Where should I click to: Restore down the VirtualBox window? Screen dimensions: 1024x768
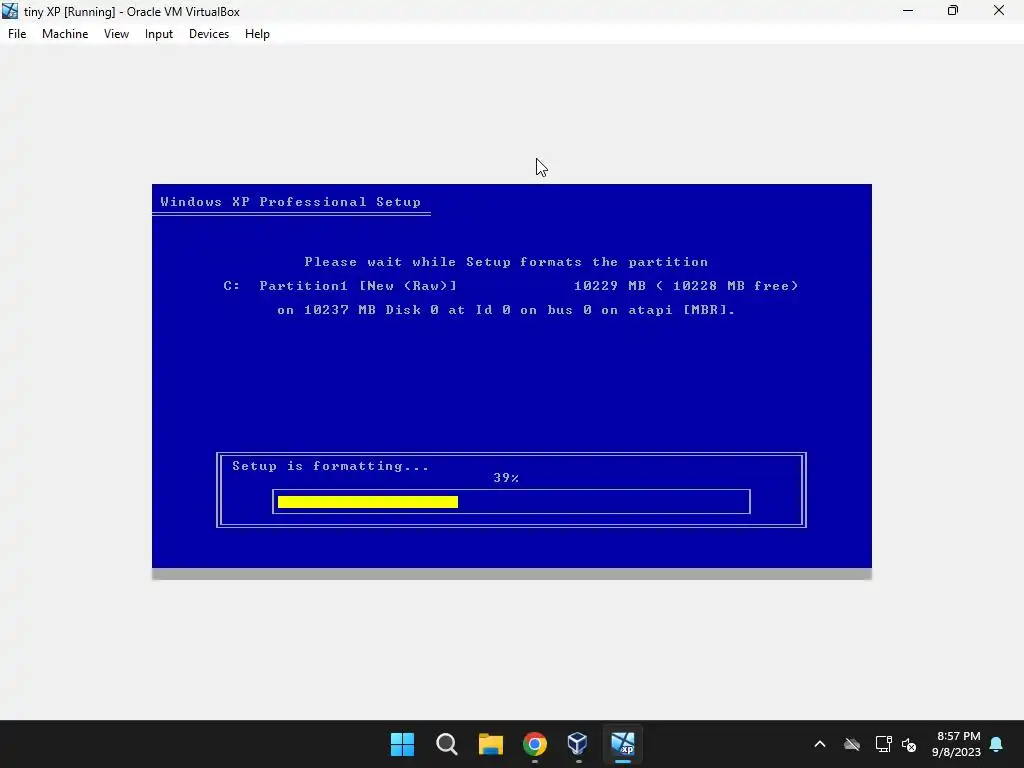[x=953, y=11]
